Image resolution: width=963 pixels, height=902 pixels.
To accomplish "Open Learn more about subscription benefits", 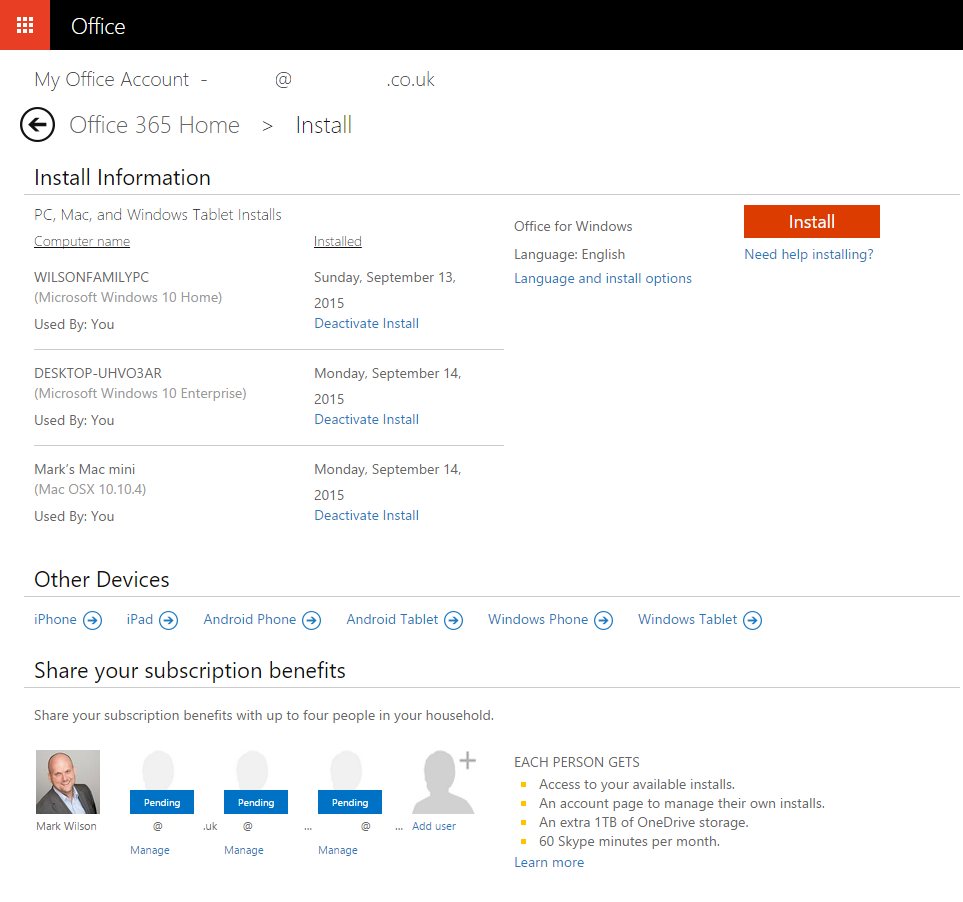I will (x=548, y=861).
